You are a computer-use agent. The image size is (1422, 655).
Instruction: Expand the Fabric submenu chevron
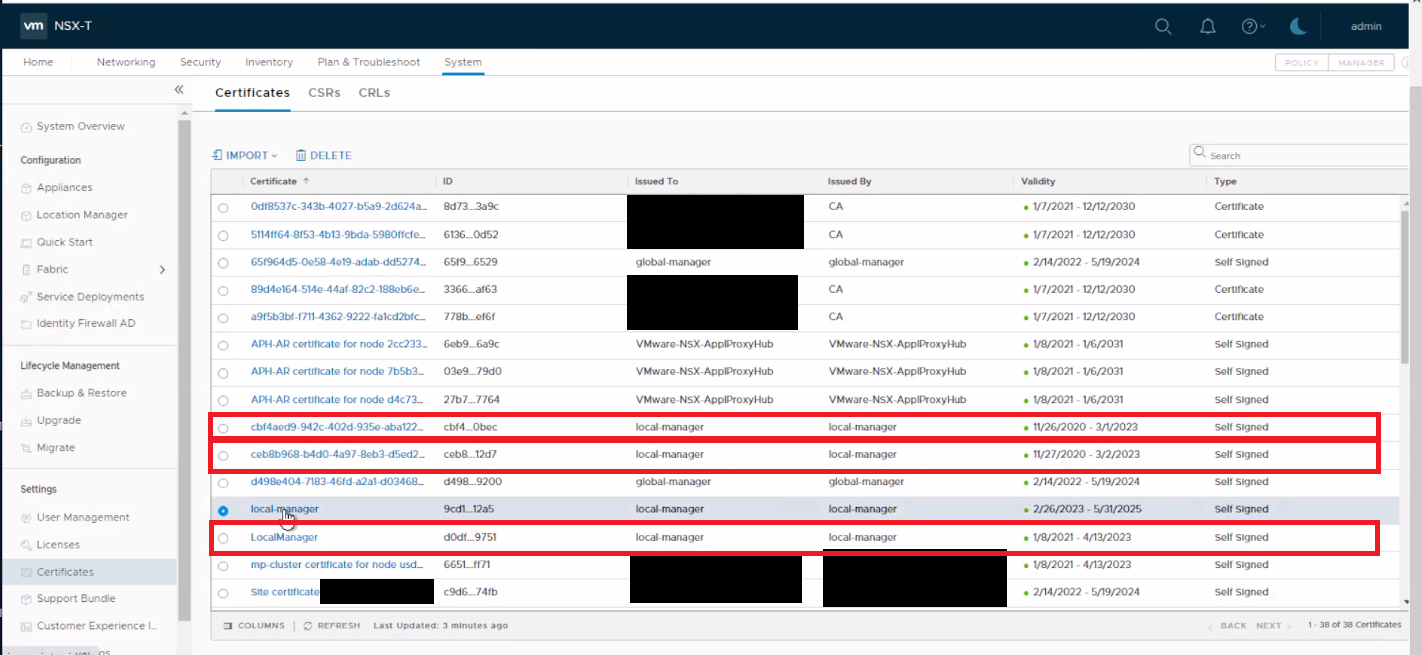tap(162, 270)
